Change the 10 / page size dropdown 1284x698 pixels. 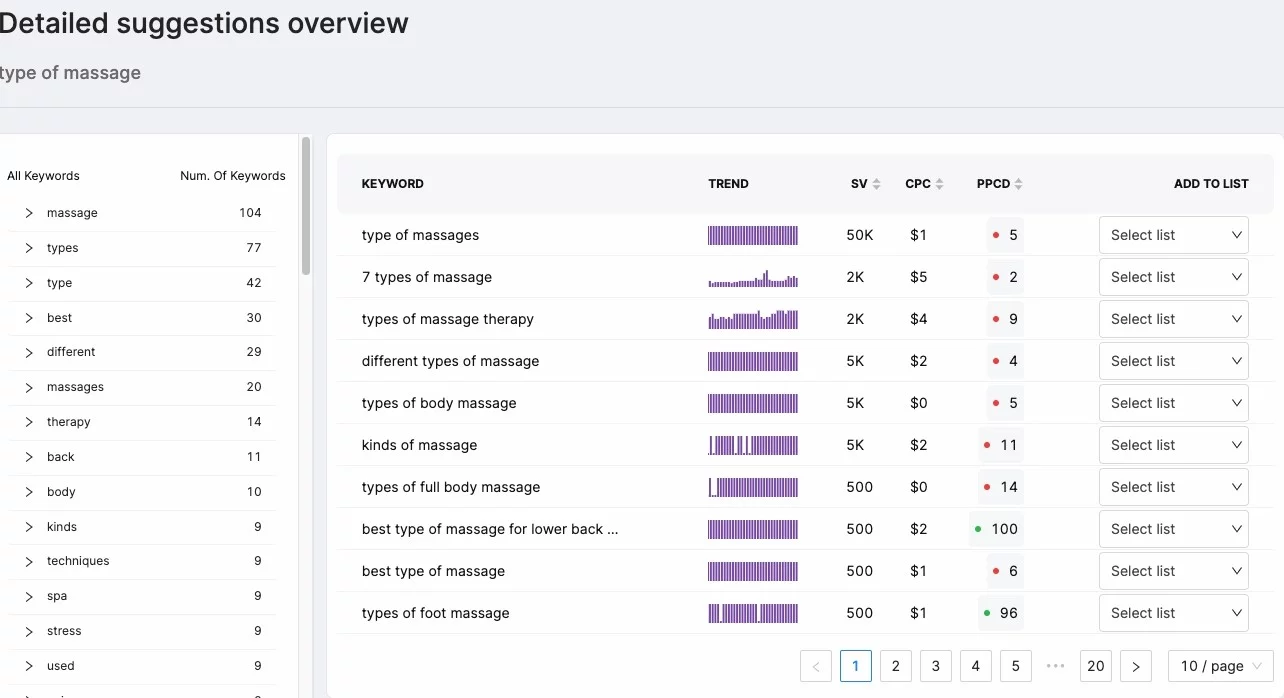pos(1220,666)
